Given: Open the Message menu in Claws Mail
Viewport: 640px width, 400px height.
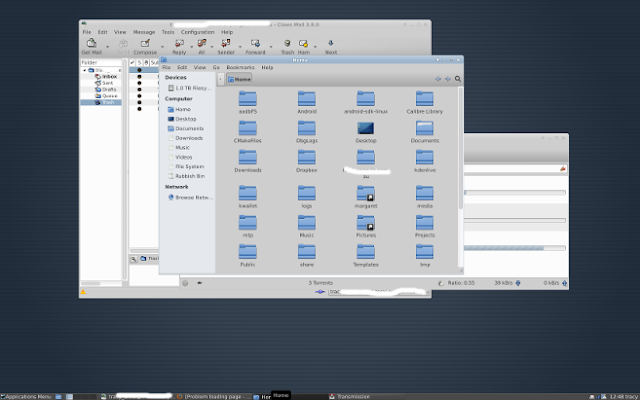Looking at the screenshot, I should pos(144,32).
